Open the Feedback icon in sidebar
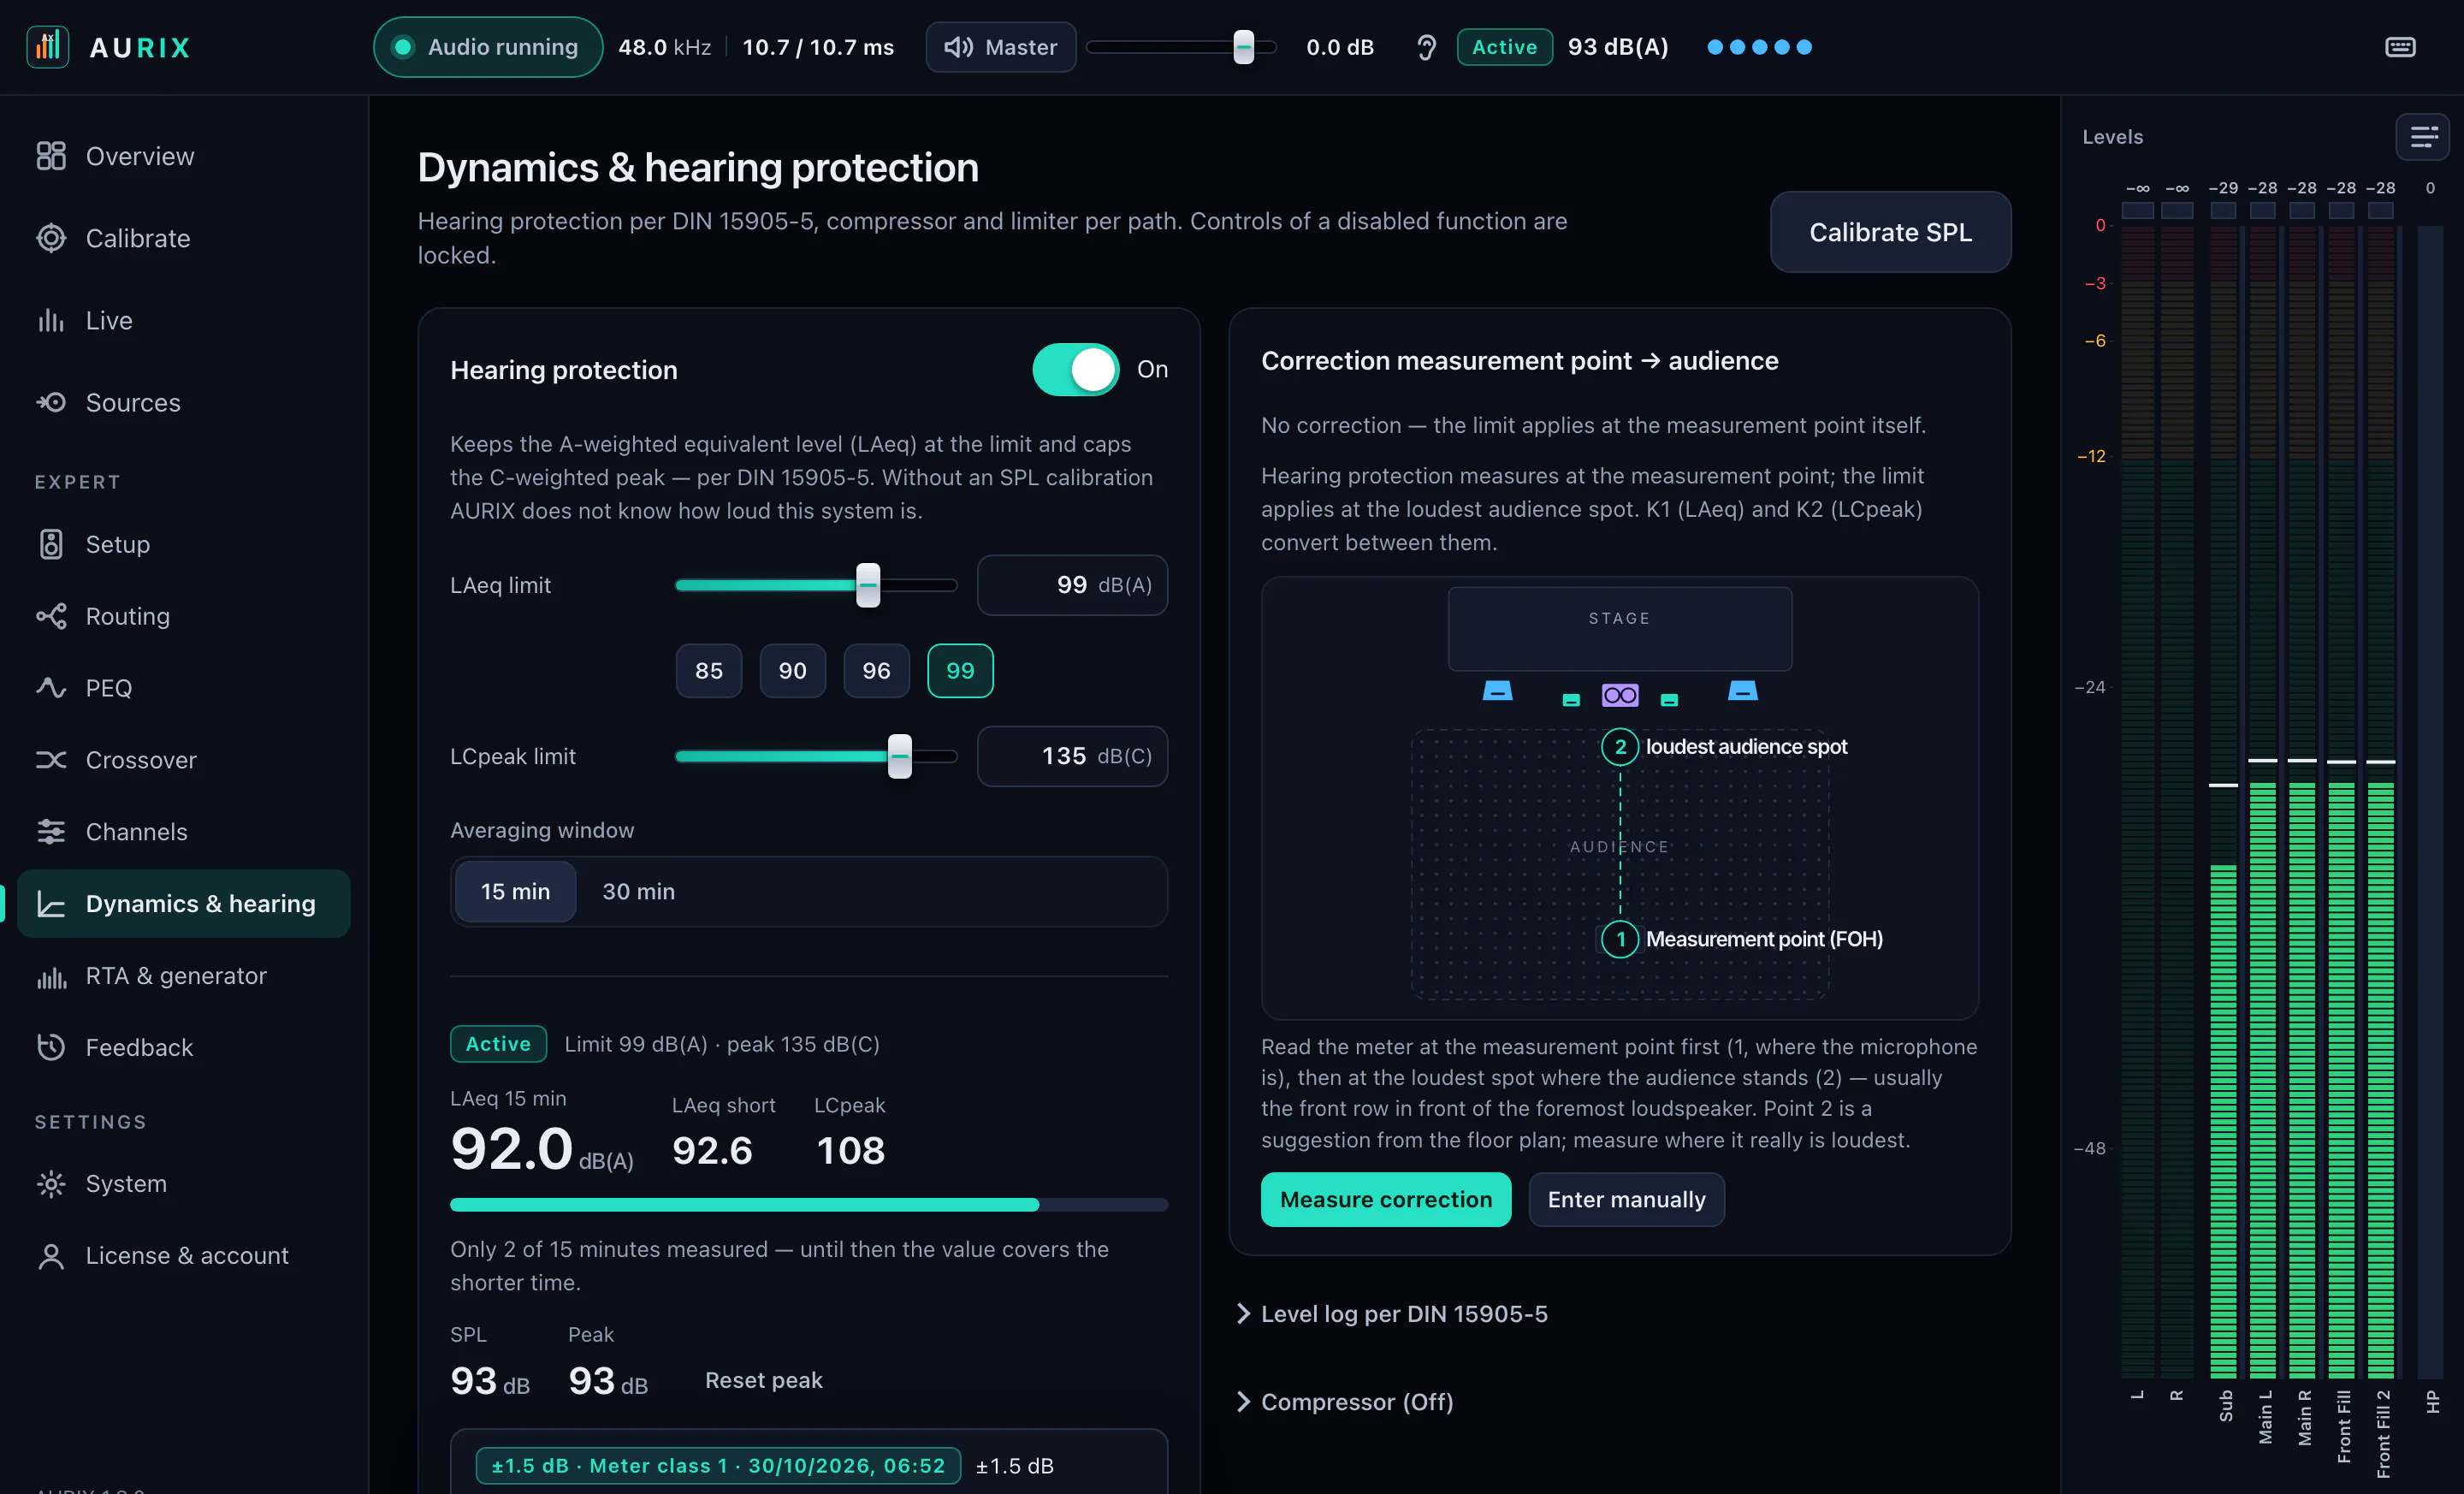Screen dimensions: 2464x1494 (51, 1047)
